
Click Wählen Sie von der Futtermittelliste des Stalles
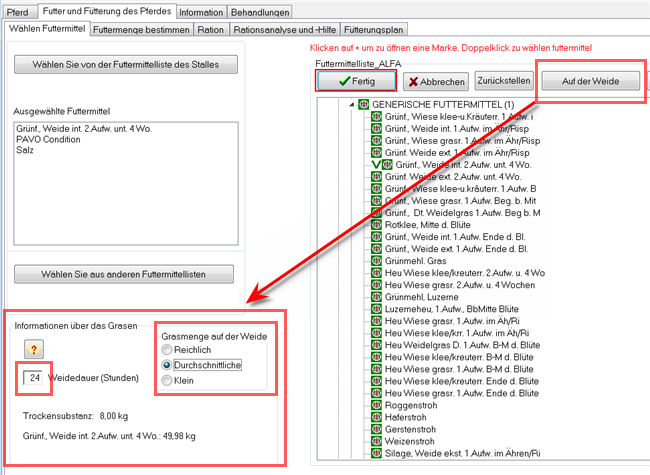(126, 65)
